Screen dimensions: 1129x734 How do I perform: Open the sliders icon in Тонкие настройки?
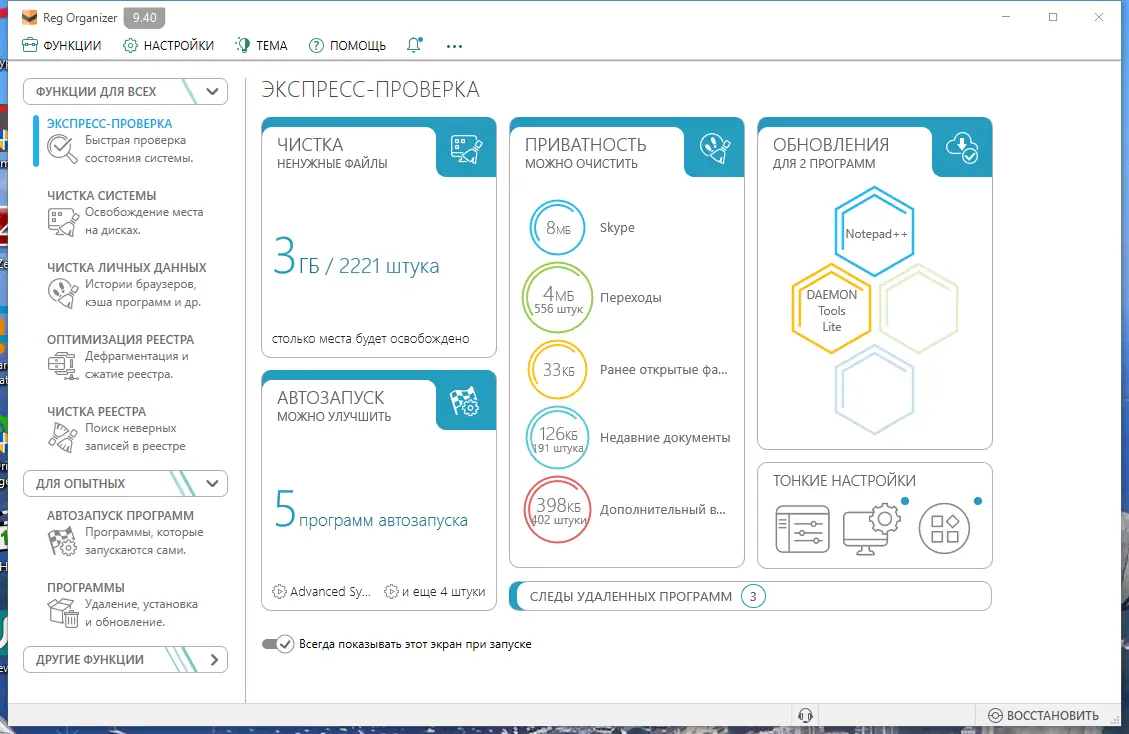point(802,528)
